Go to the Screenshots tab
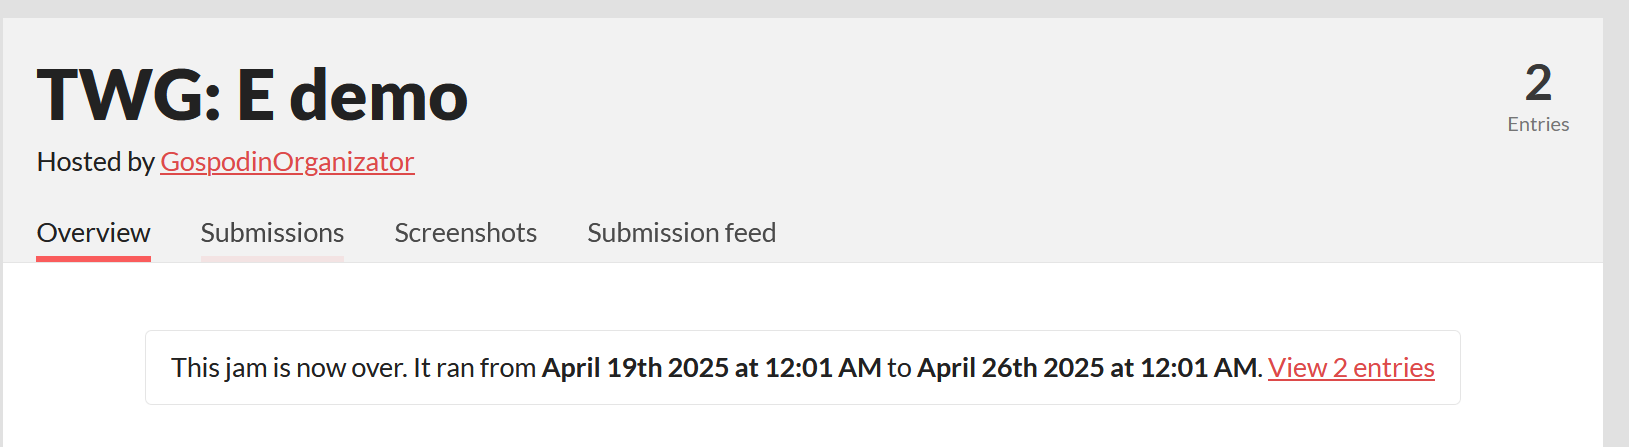The height and width of the screenshot is (447, 1629). click(465, 233)
